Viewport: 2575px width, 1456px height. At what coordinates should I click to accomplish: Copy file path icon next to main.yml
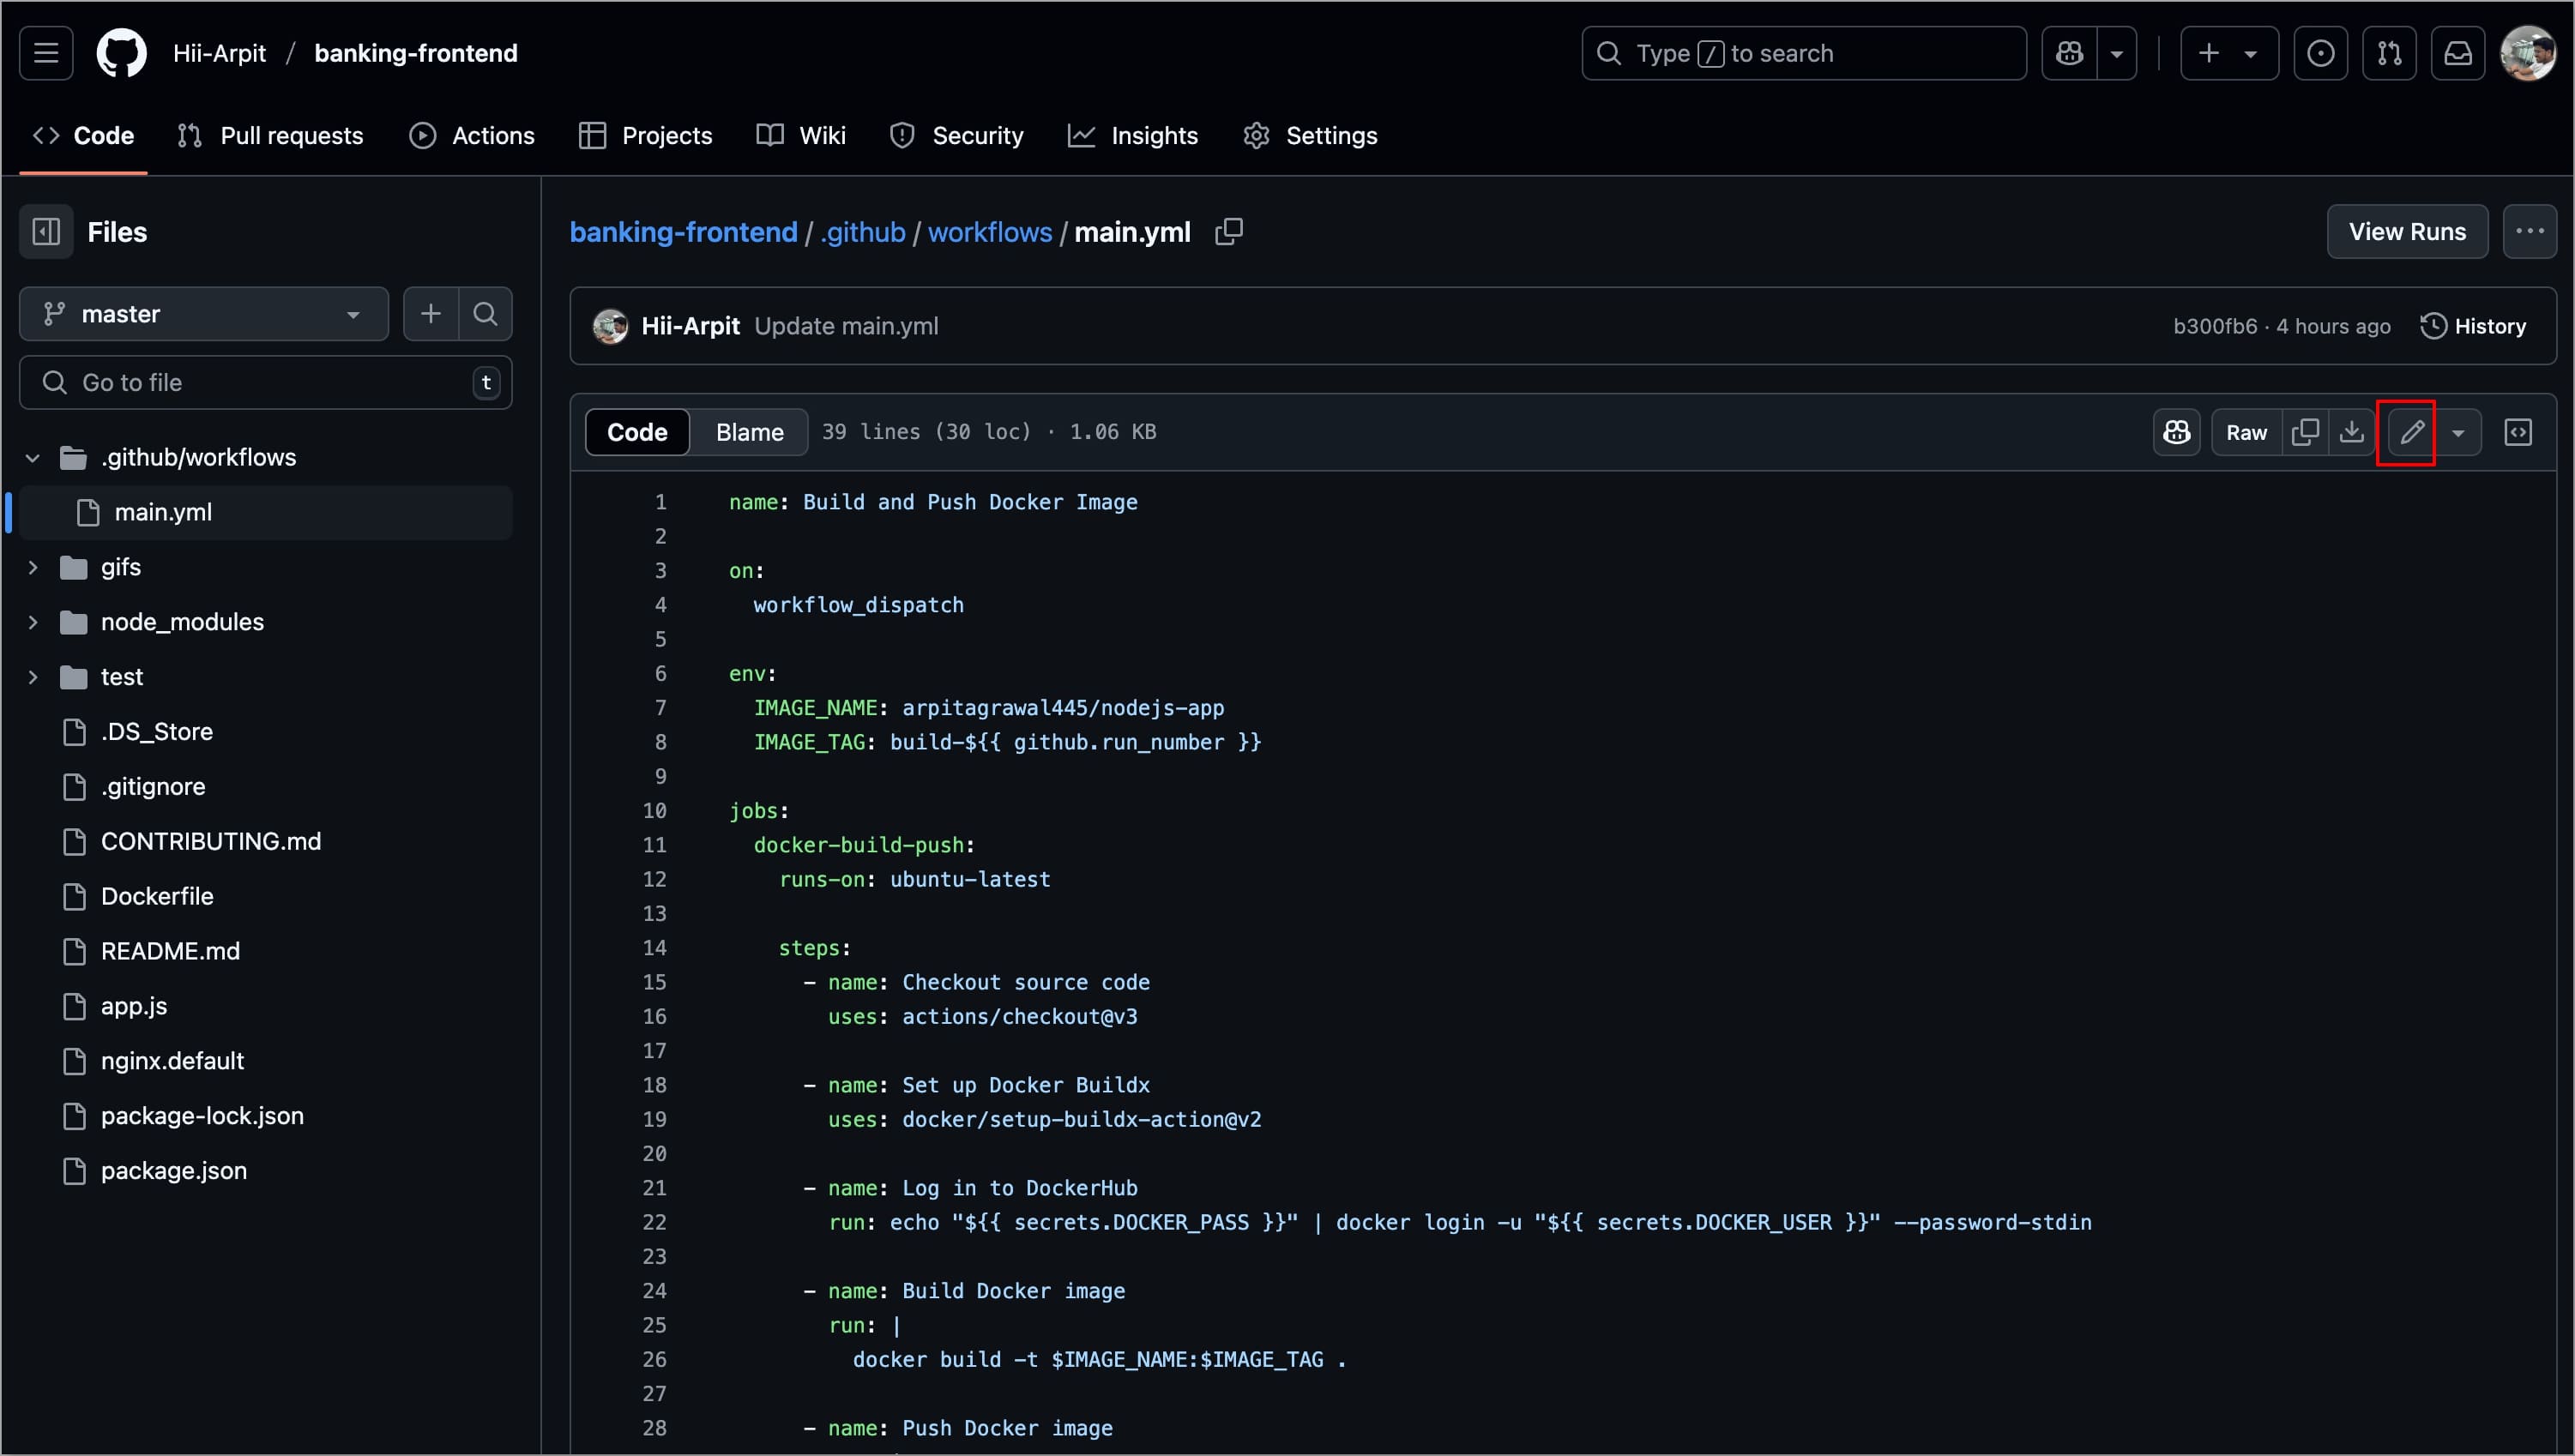[1228, 232]
